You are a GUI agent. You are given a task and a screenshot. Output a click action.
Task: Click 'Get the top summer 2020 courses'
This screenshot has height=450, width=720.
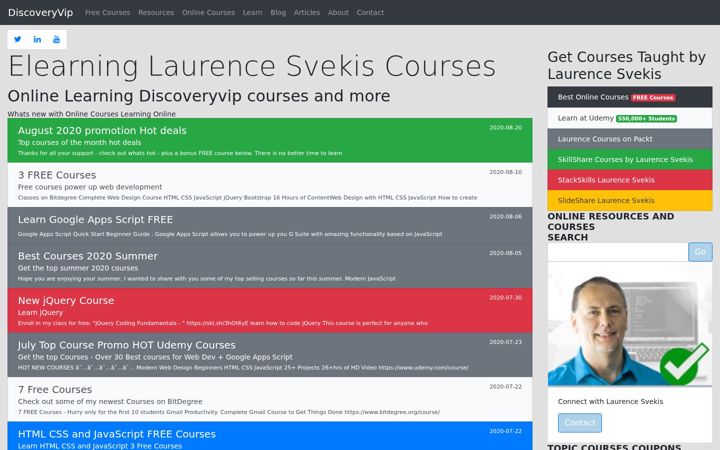(78, 268)
